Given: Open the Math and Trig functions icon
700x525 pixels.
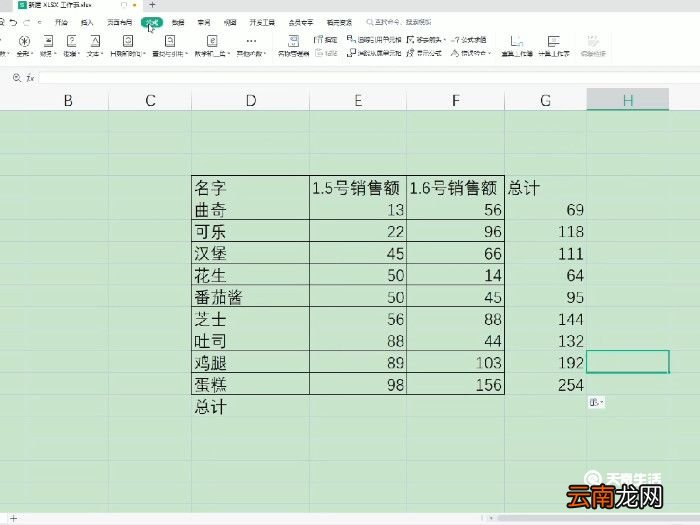Looking at the screenshot, I should point(212,42).
